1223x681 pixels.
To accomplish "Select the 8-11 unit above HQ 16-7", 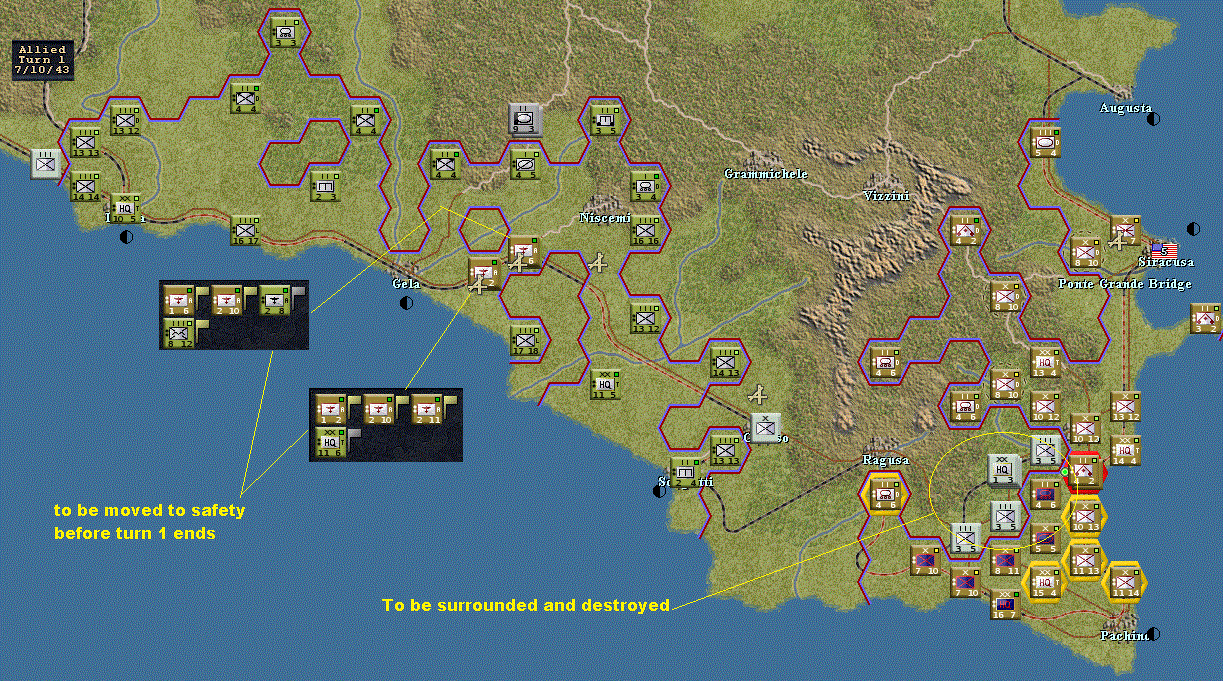I will click(x=1005, y=560).
